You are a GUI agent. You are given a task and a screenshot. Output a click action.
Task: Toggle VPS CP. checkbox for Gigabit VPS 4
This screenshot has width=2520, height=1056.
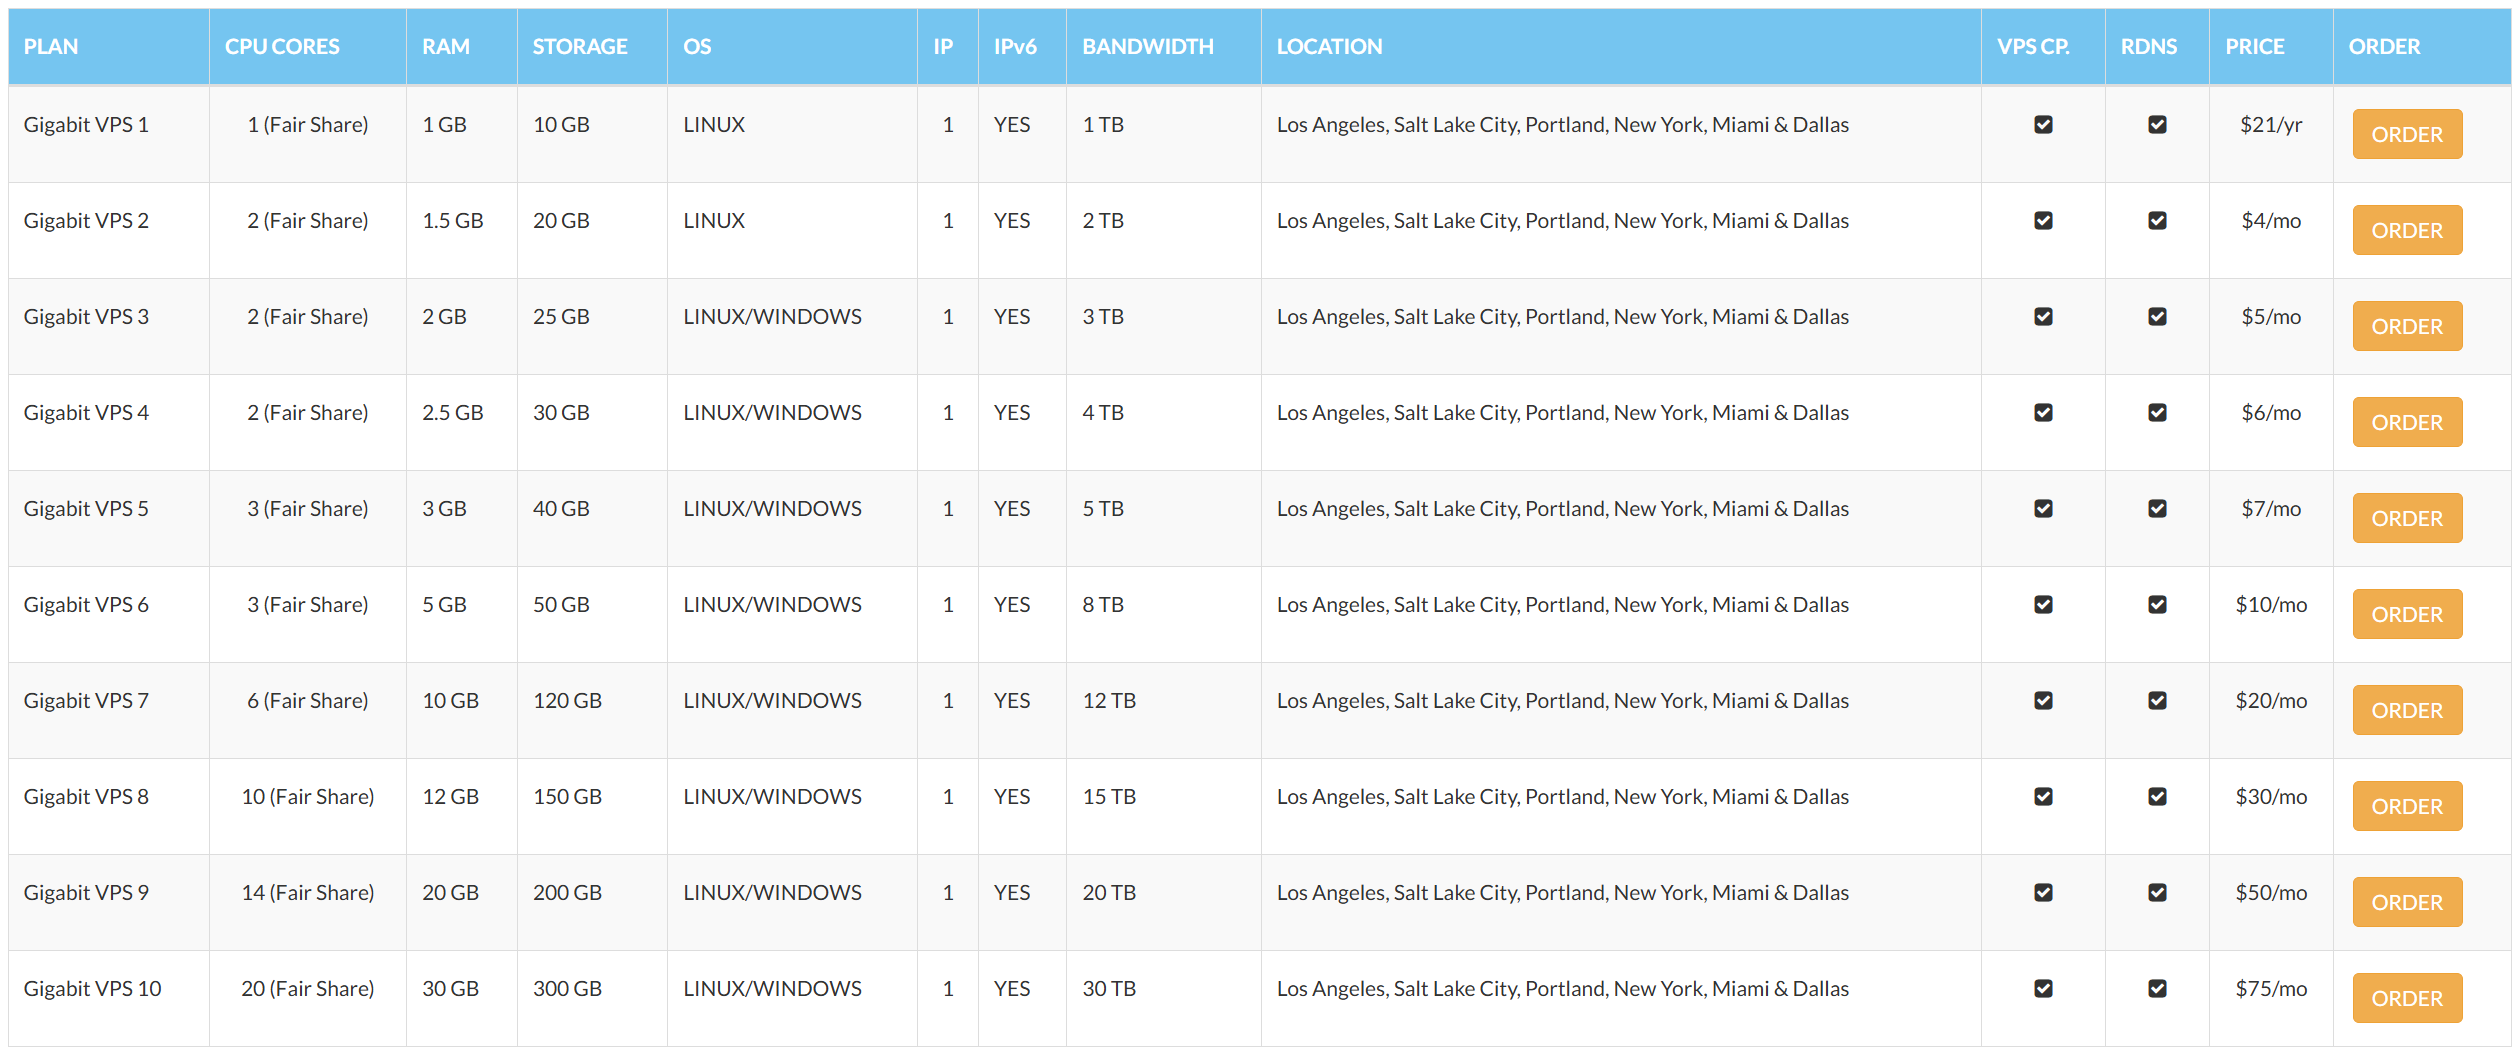2043,412
